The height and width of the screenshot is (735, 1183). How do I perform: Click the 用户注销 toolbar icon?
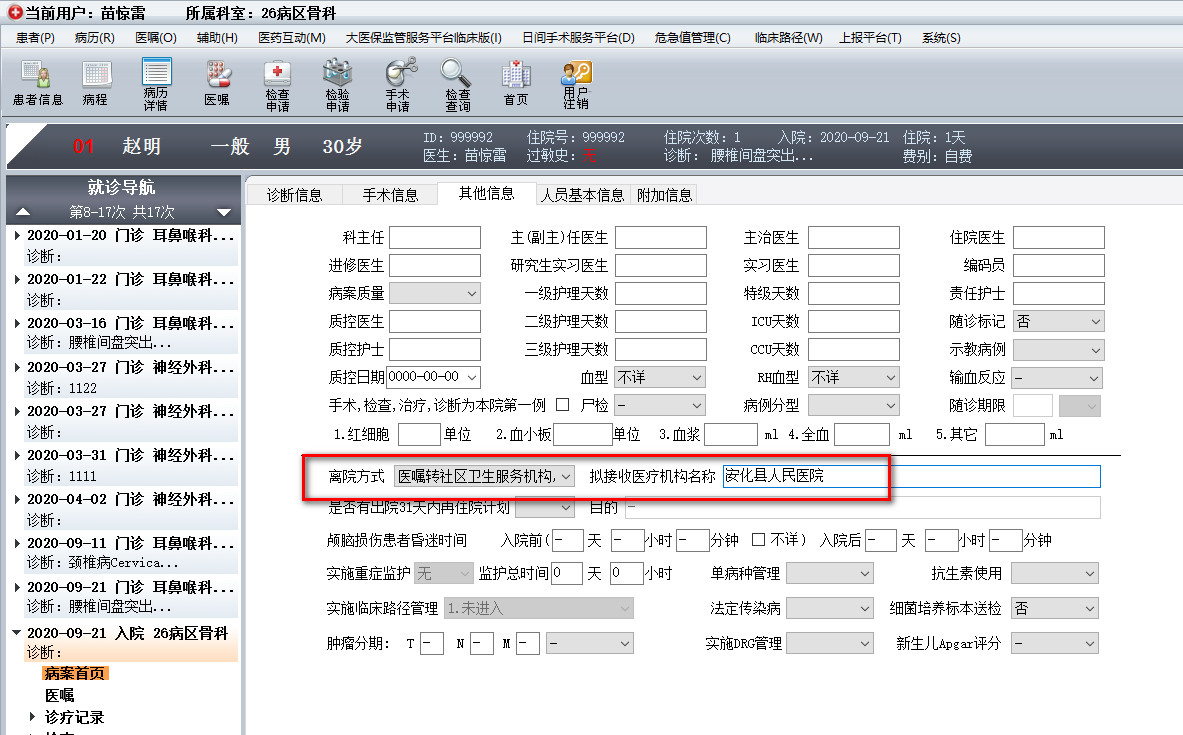tap(576, 83)
